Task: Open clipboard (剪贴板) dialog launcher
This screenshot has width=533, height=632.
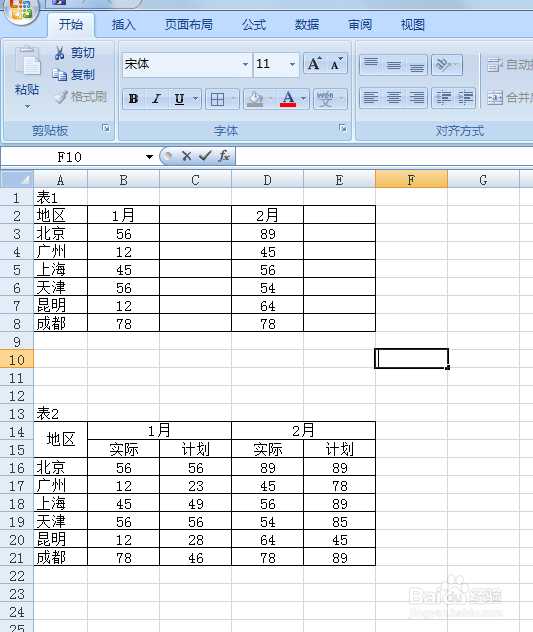Action: pos(106,128)
